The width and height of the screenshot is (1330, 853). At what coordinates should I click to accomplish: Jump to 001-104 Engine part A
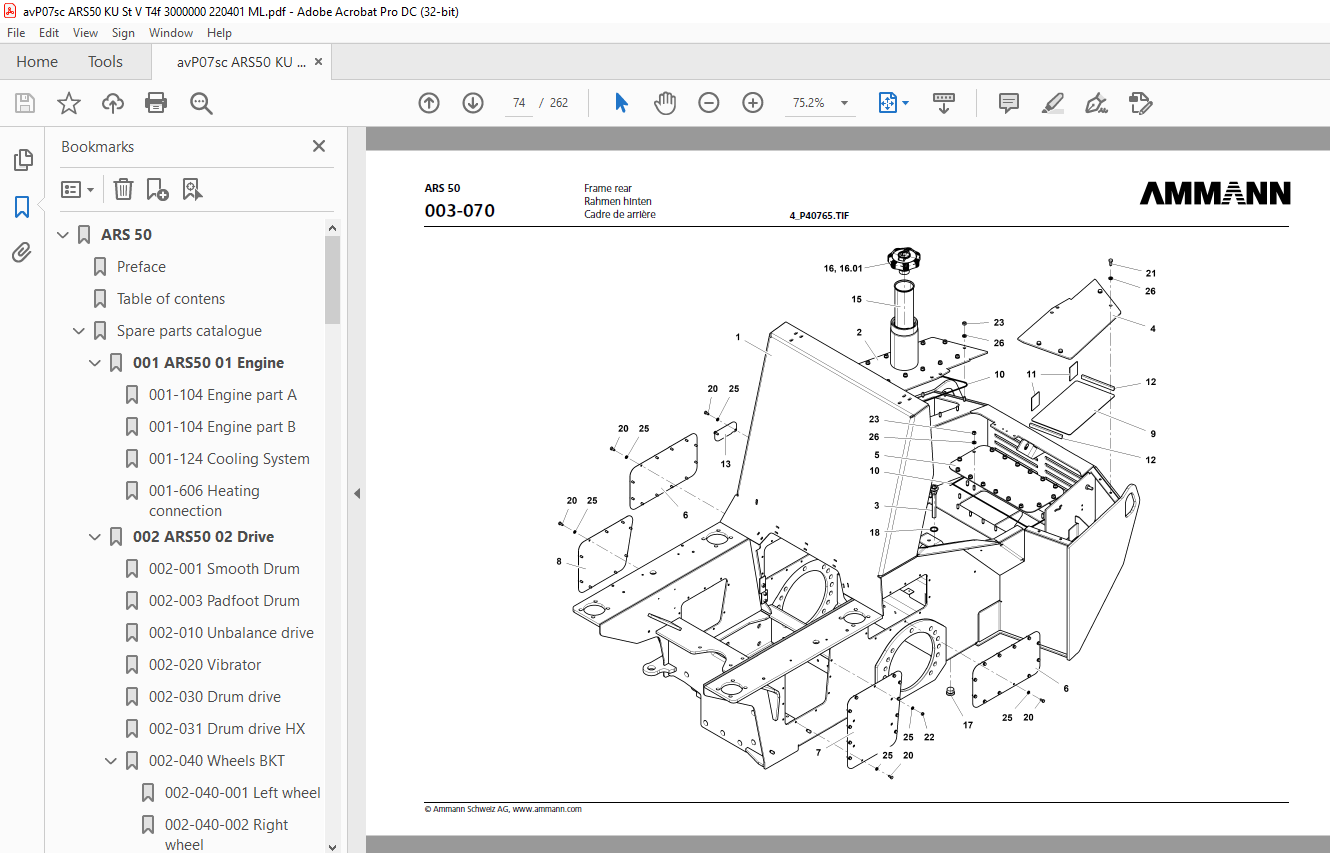click(x=223, y=395)
